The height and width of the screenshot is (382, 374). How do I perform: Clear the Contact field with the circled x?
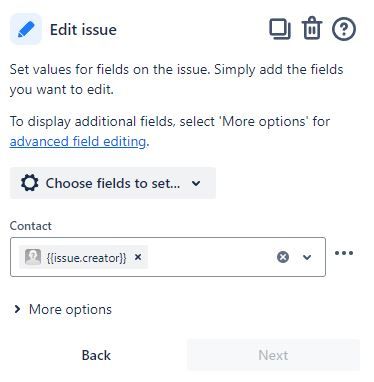(283, 257)
